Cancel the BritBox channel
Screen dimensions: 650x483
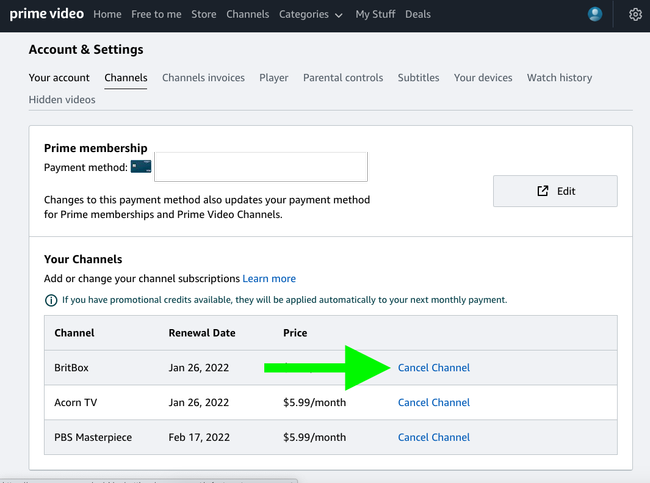(434, 368)
